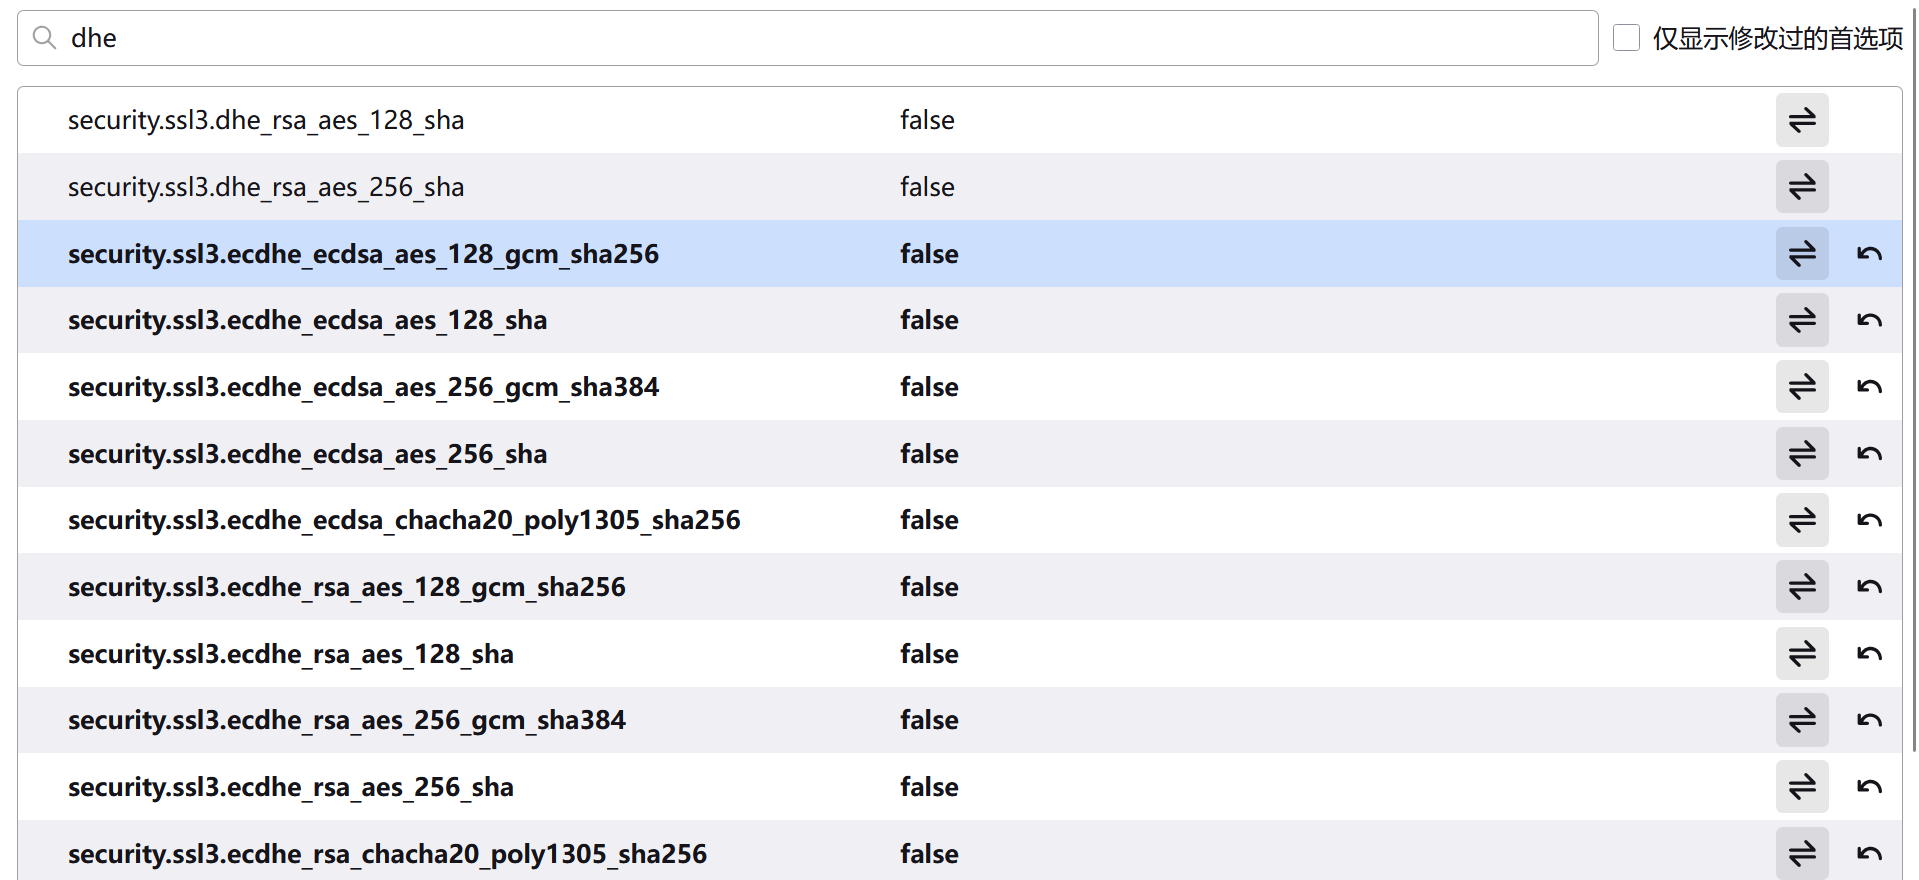Screen dimensions: 1919x880
Task: Toggle ecdhe_rsa_chacha20_poly1305_sha256 value
Action: tap(1801, 853)
